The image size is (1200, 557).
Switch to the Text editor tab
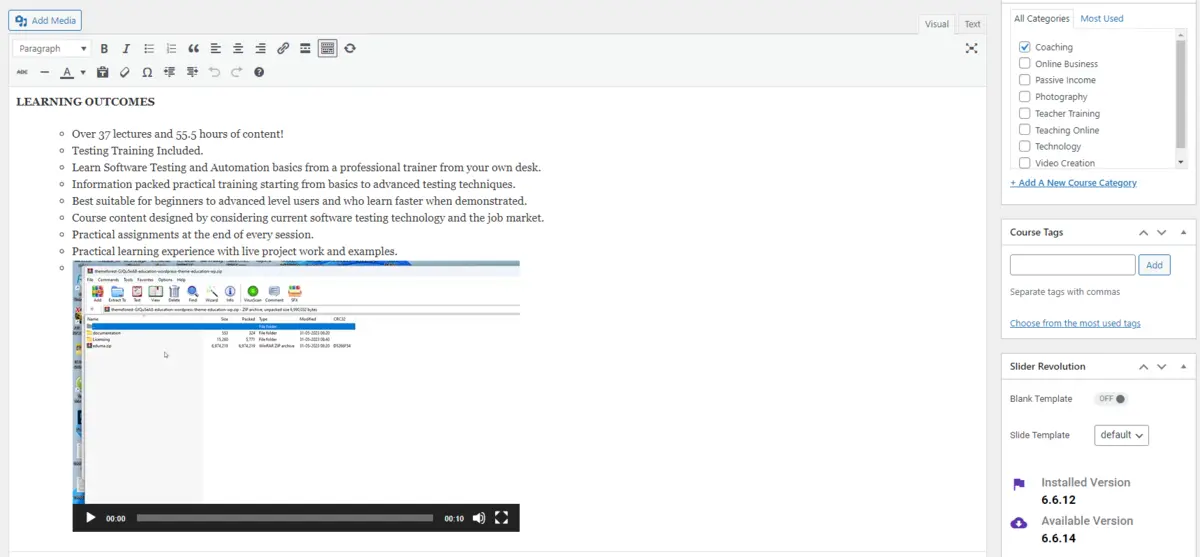pyautogui.click(x=972, y=24)
